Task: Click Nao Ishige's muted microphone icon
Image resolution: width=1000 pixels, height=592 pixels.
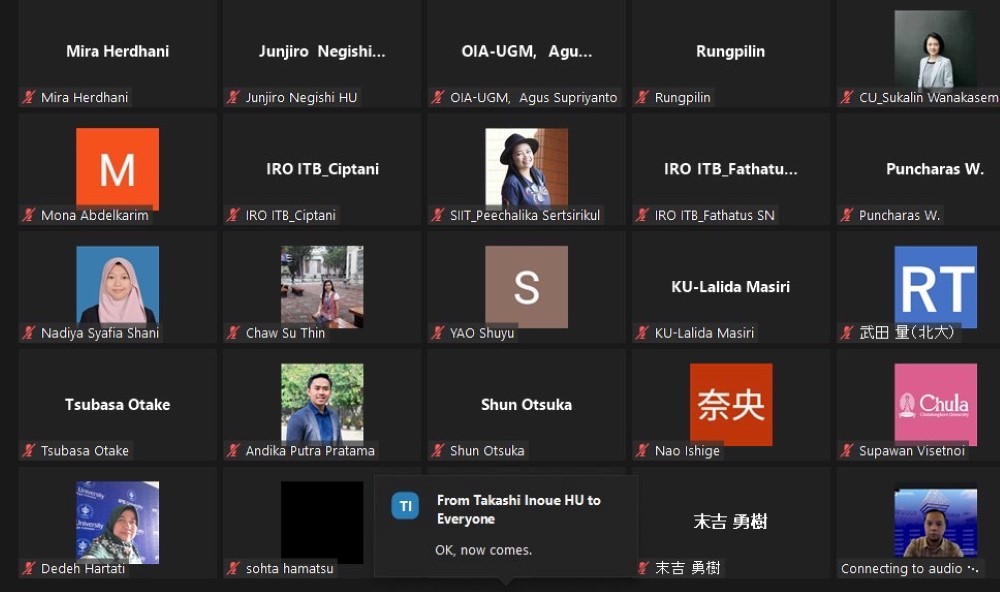Action: click(642, 450)
